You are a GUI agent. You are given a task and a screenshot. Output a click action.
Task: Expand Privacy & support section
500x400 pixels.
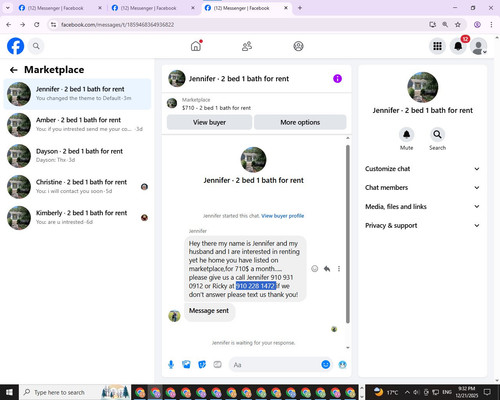pyautogui.click(x=423, y=225)
